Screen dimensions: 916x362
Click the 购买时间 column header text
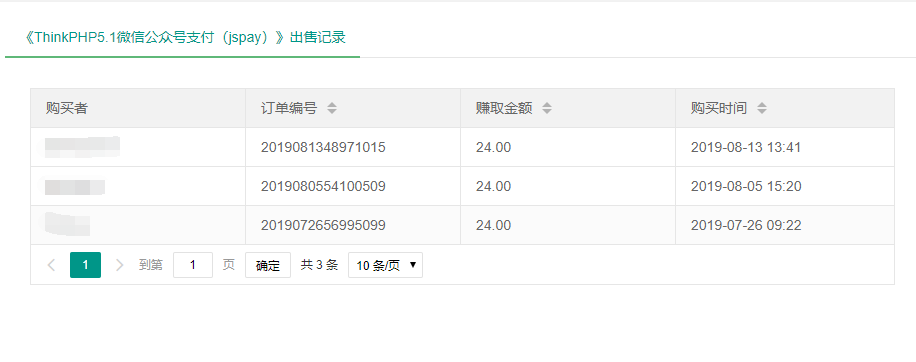point(719,108)
